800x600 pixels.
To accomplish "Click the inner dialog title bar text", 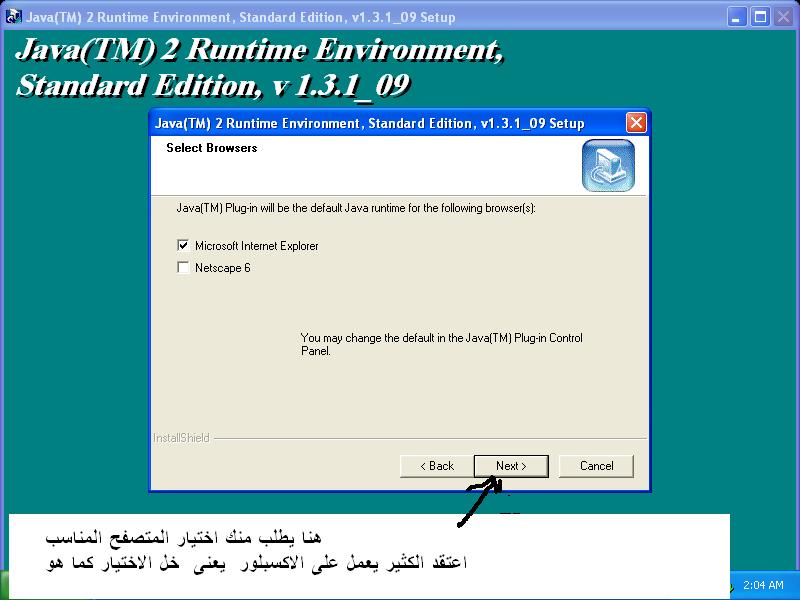I will pos(369,123).
